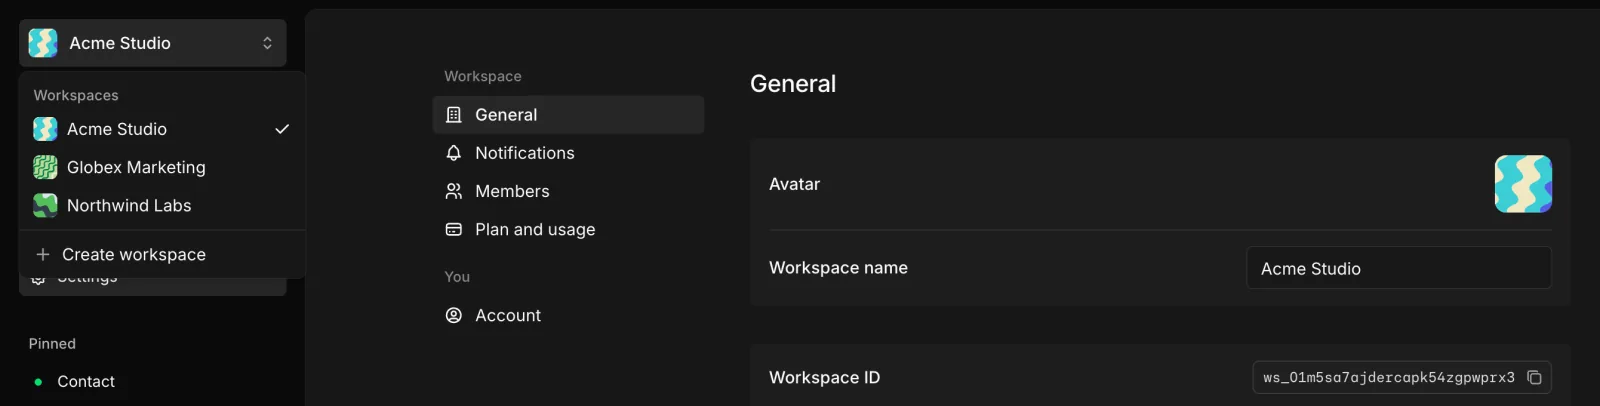
Task: Click the Pinned section label in sidebar
Action: (52, 343)
